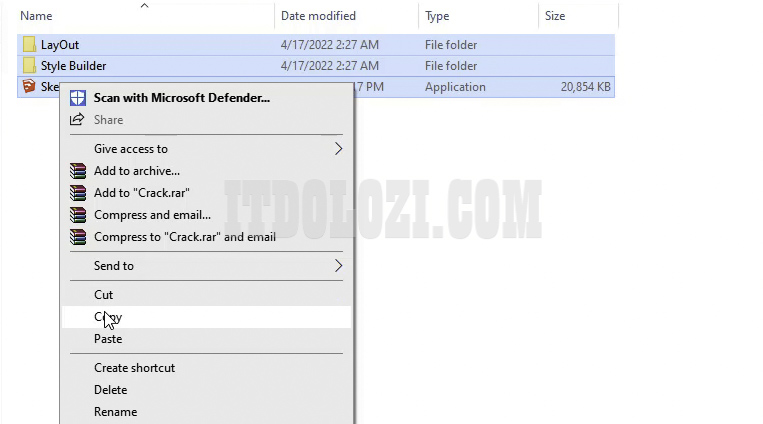Image resolution: width=763 pixels, height=424 pixels.
Task: Click the sort arrow above Name column
Action: 144,6
